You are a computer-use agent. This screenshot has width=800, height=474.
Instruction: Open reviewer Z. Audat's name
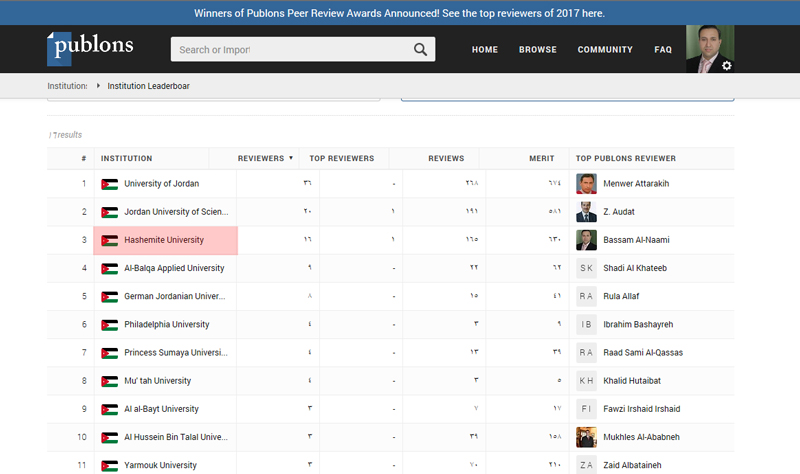[619, 212]
